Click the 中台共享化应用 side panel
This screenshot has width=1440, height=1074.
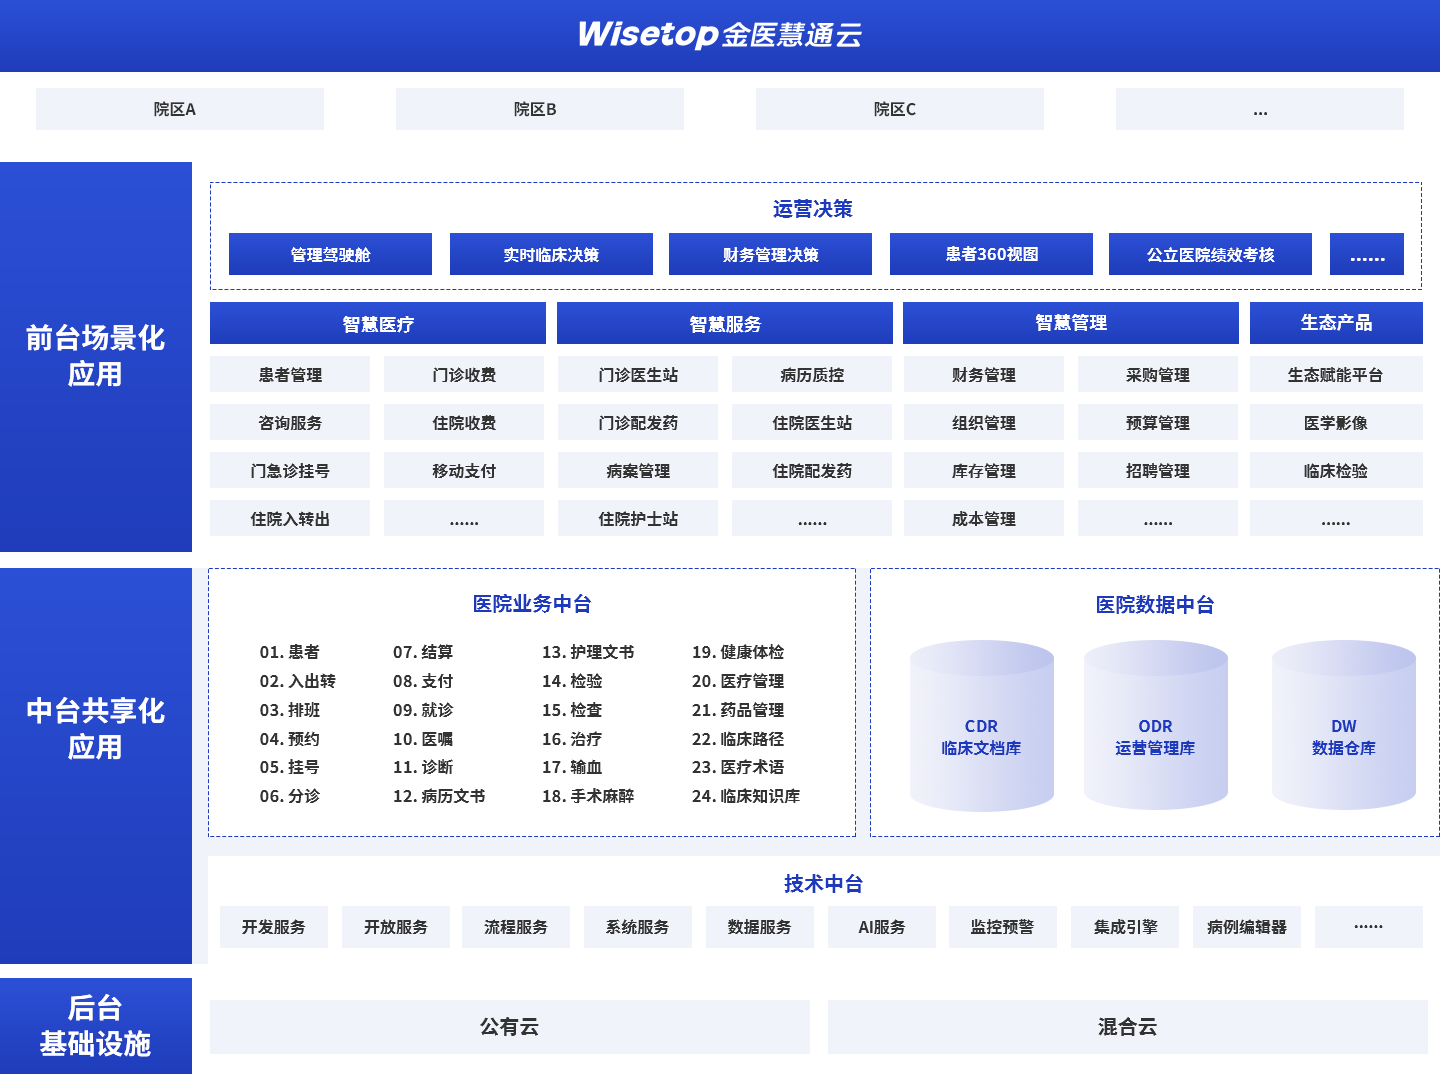pos(96,766)
